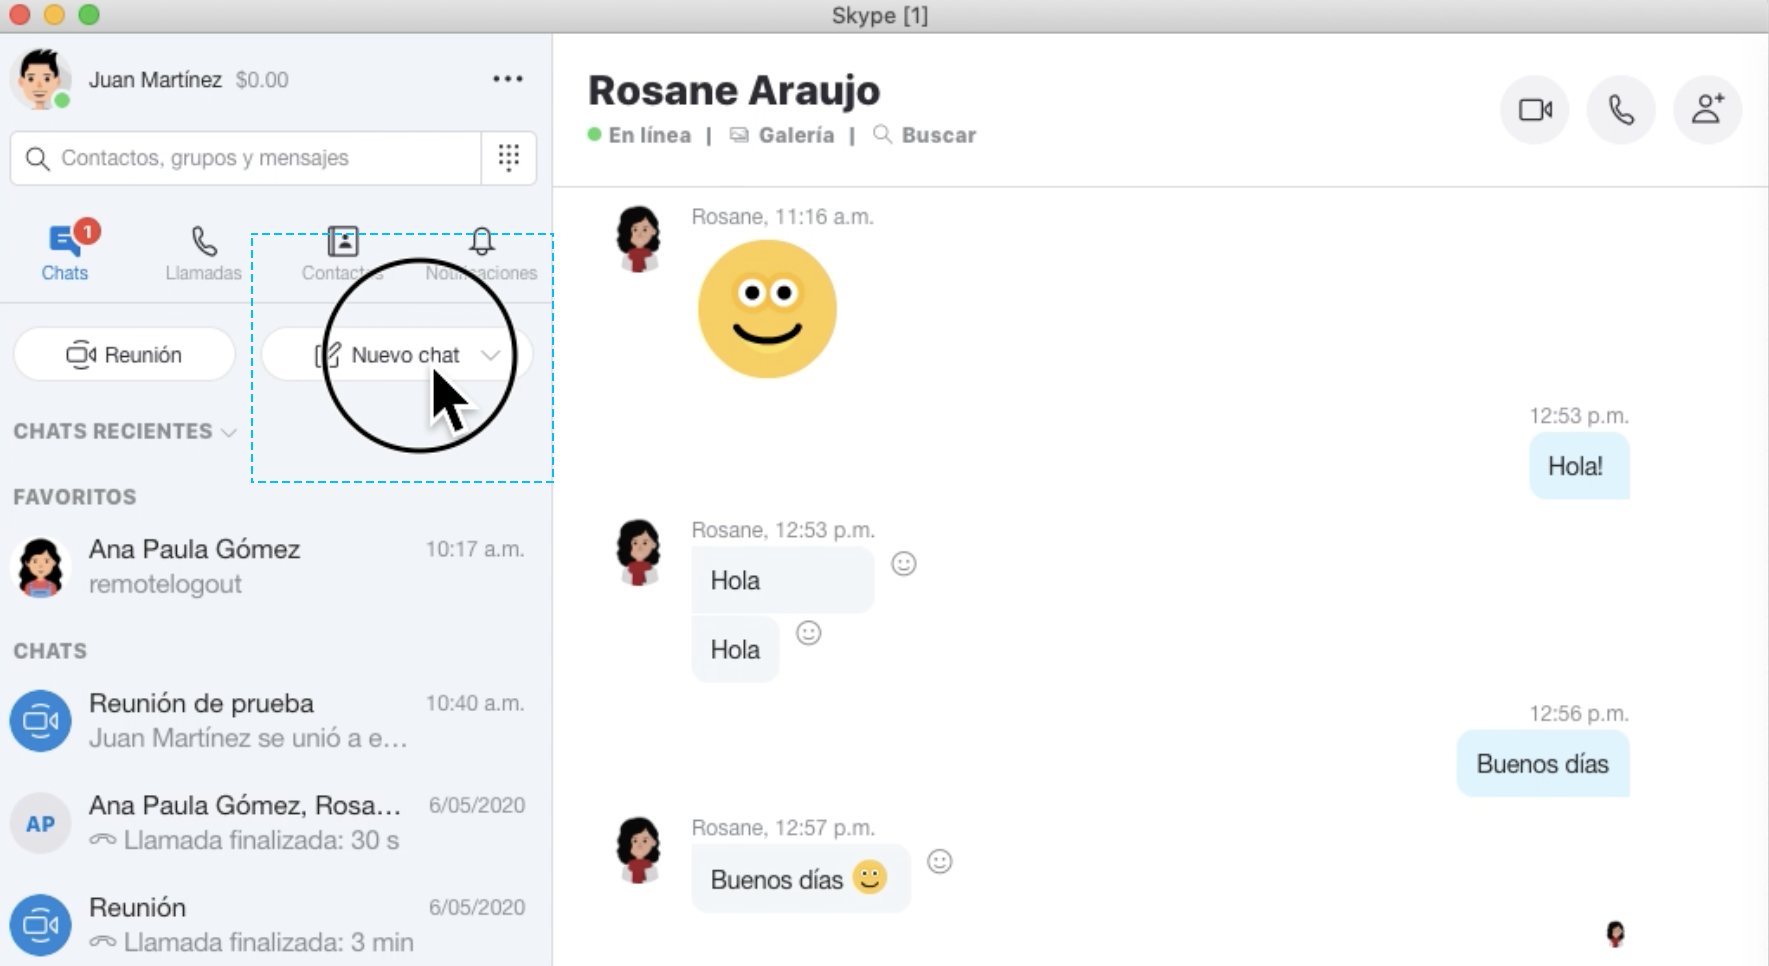Start an audio call with Rosane

pos(1620,110)
